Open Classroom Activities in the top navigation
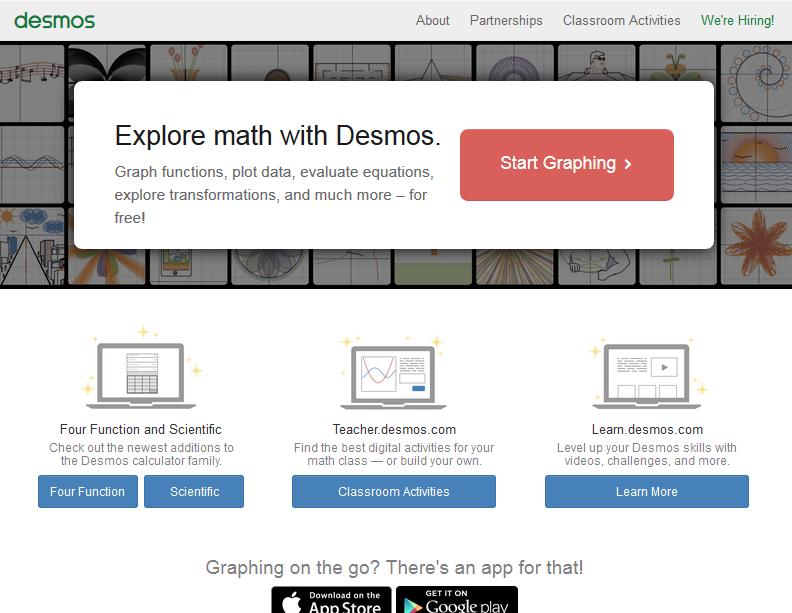The width and height of the screenshot is (792, 613). [x=621, y=20]
